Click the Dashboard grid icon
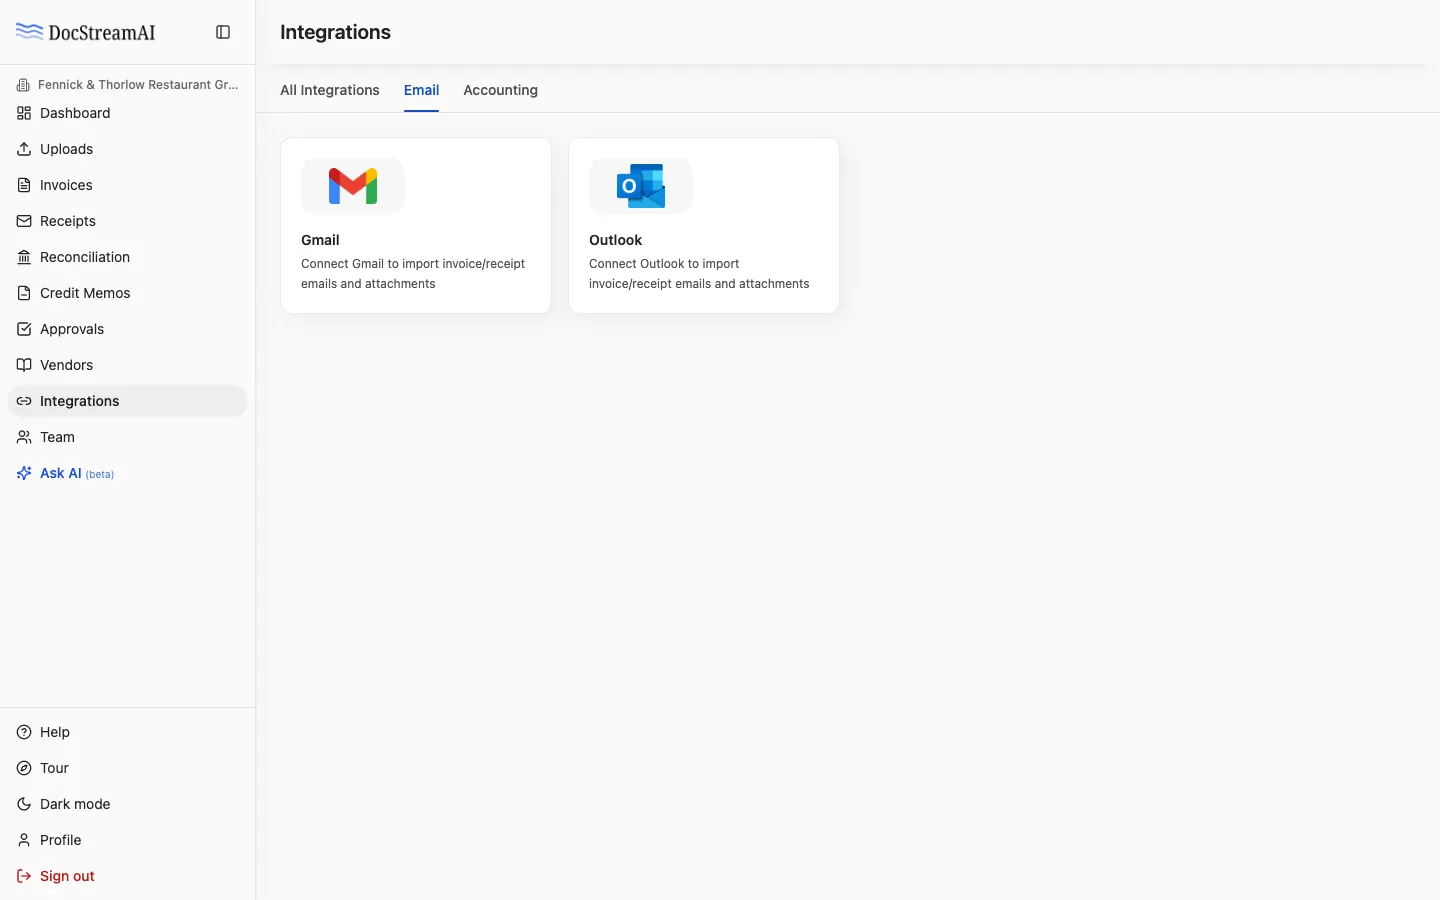 coord(24,113)
